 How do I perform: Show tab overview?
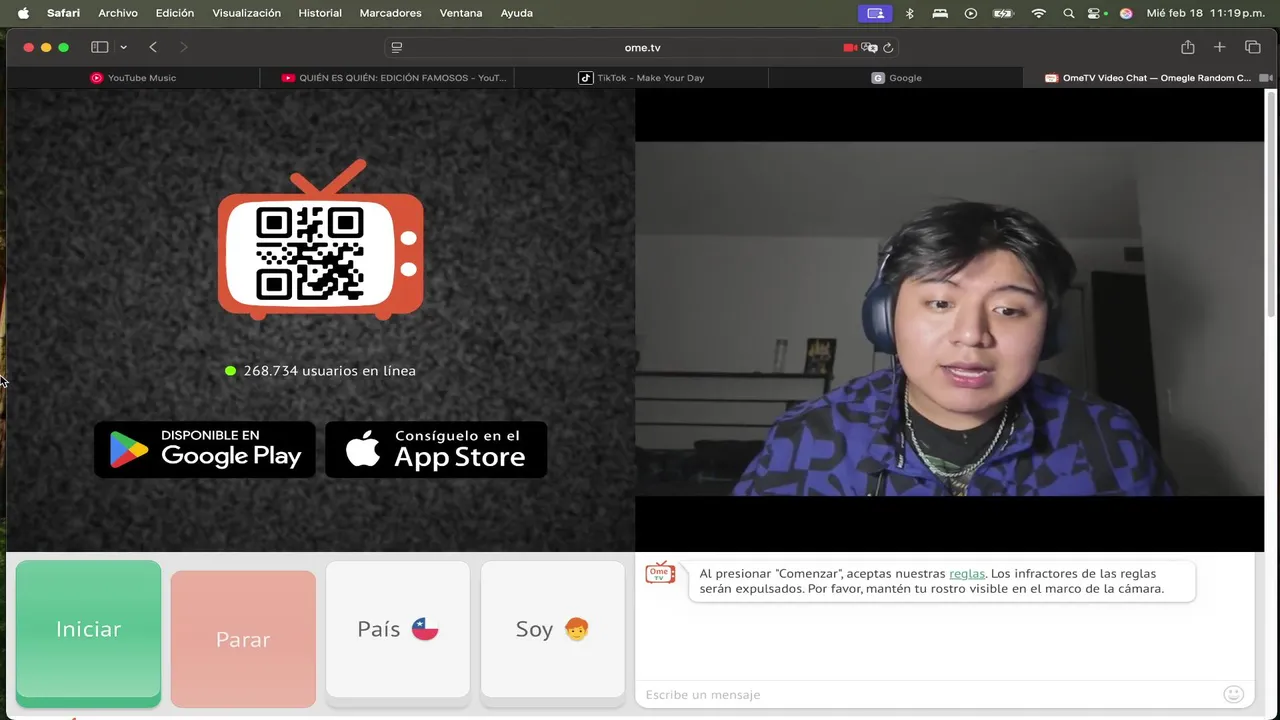tap(1252, 47)
